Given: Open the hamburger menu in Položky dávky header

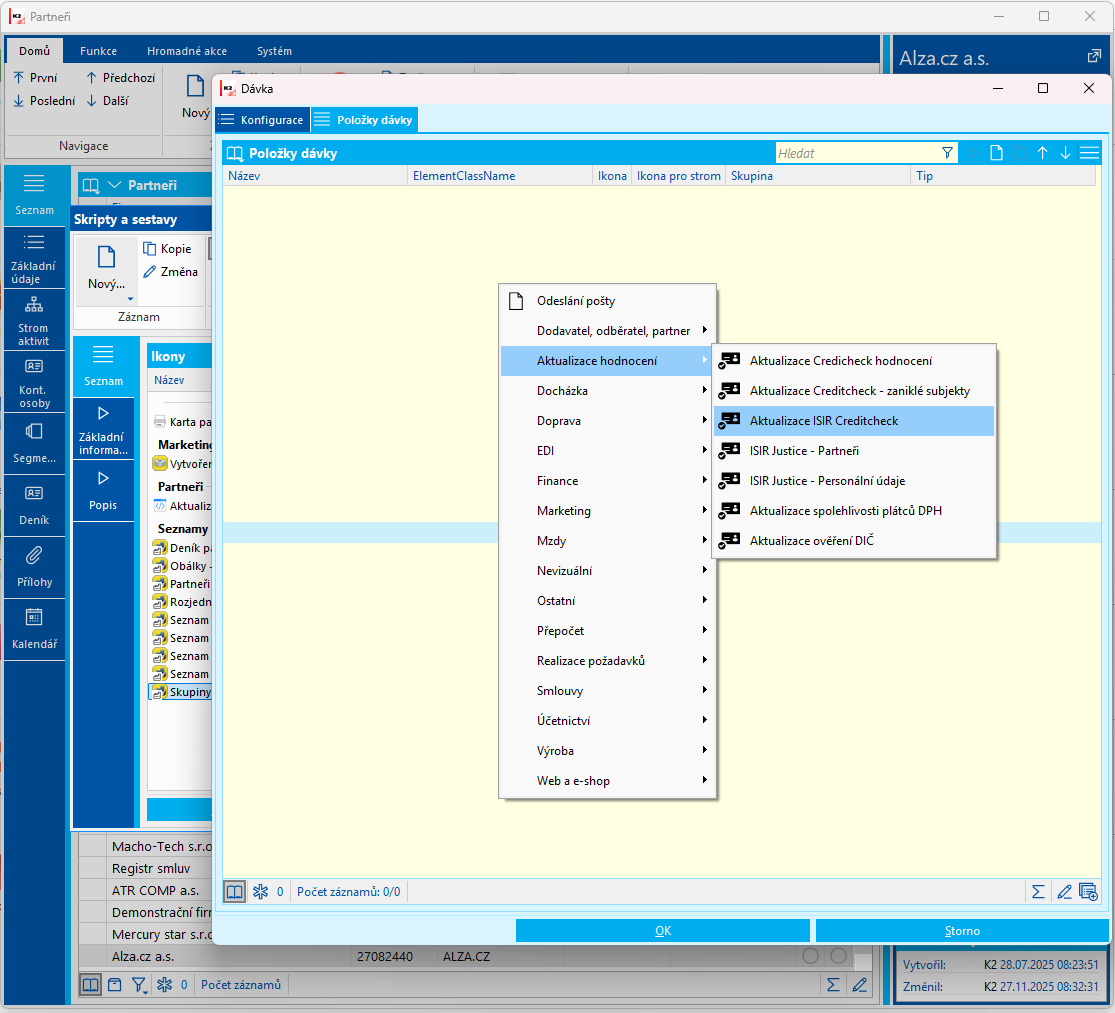Looking at the screenshot, I should (x=1089, y=153).
